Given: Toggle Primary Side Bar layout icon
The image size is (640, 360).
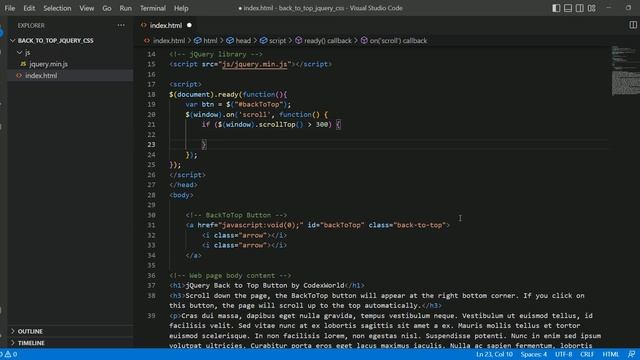Looking at the screenshot, I should [x=556, y=8].
